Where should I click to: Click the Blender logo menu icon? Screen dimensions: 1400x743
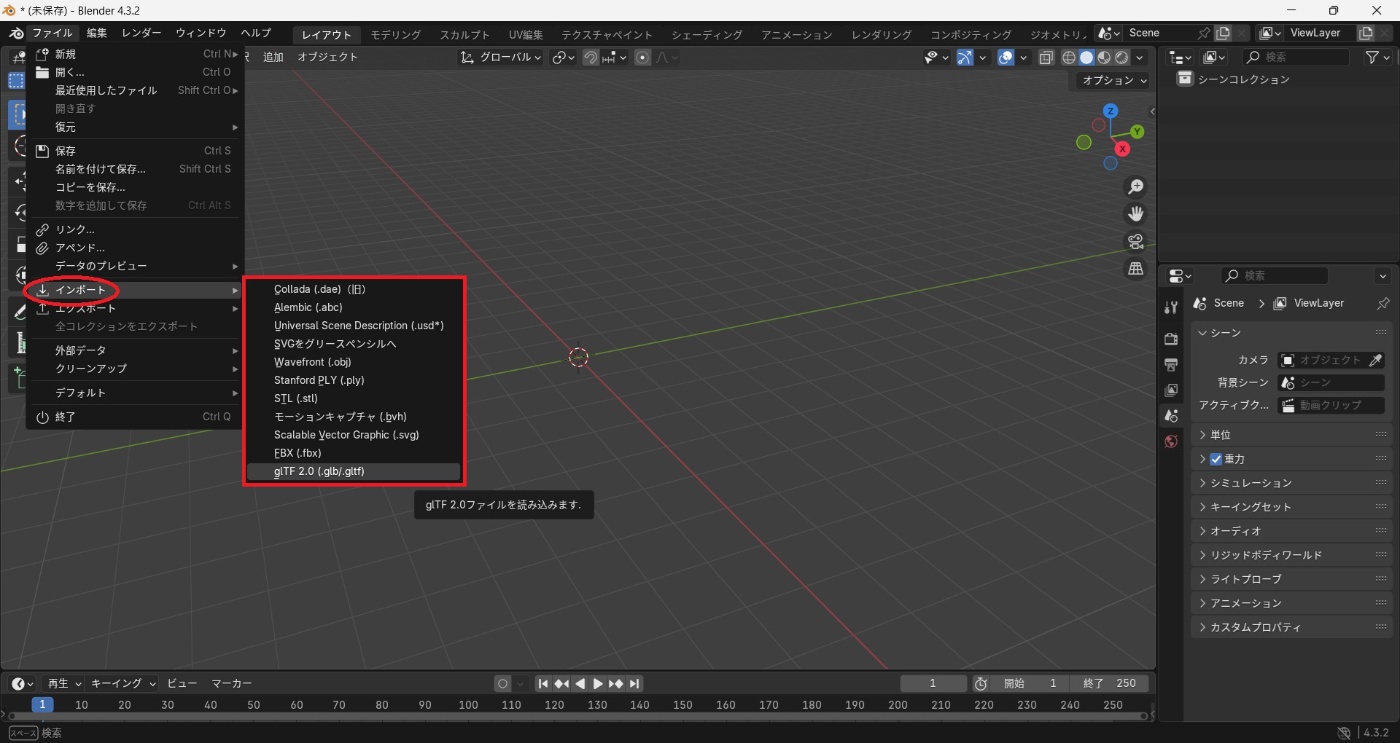coord(16,33)
